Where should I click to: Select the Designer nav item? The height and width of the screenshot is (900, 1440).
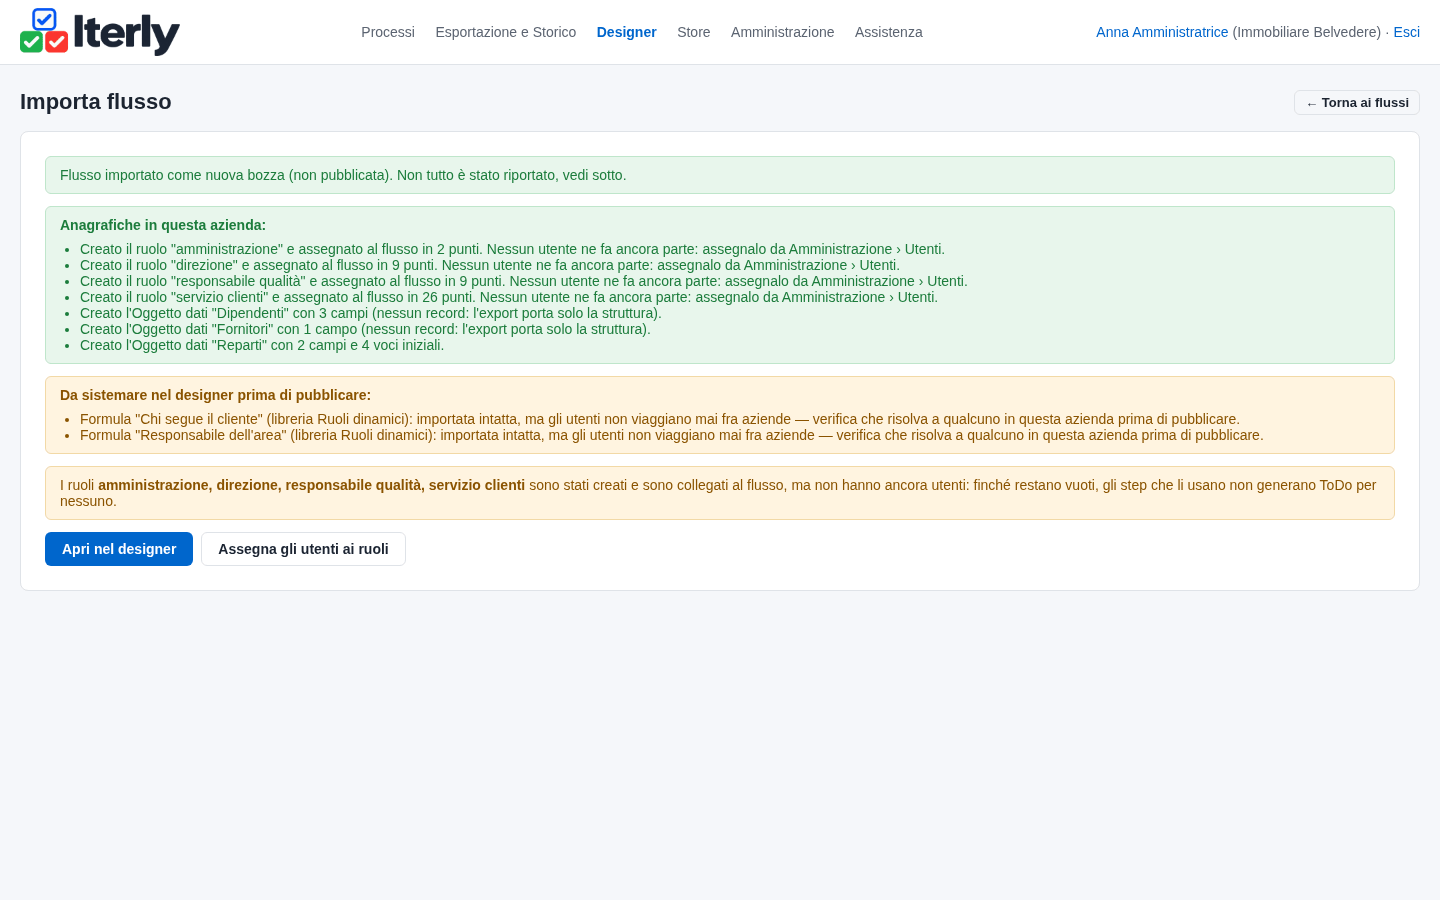tap(627, 32)
